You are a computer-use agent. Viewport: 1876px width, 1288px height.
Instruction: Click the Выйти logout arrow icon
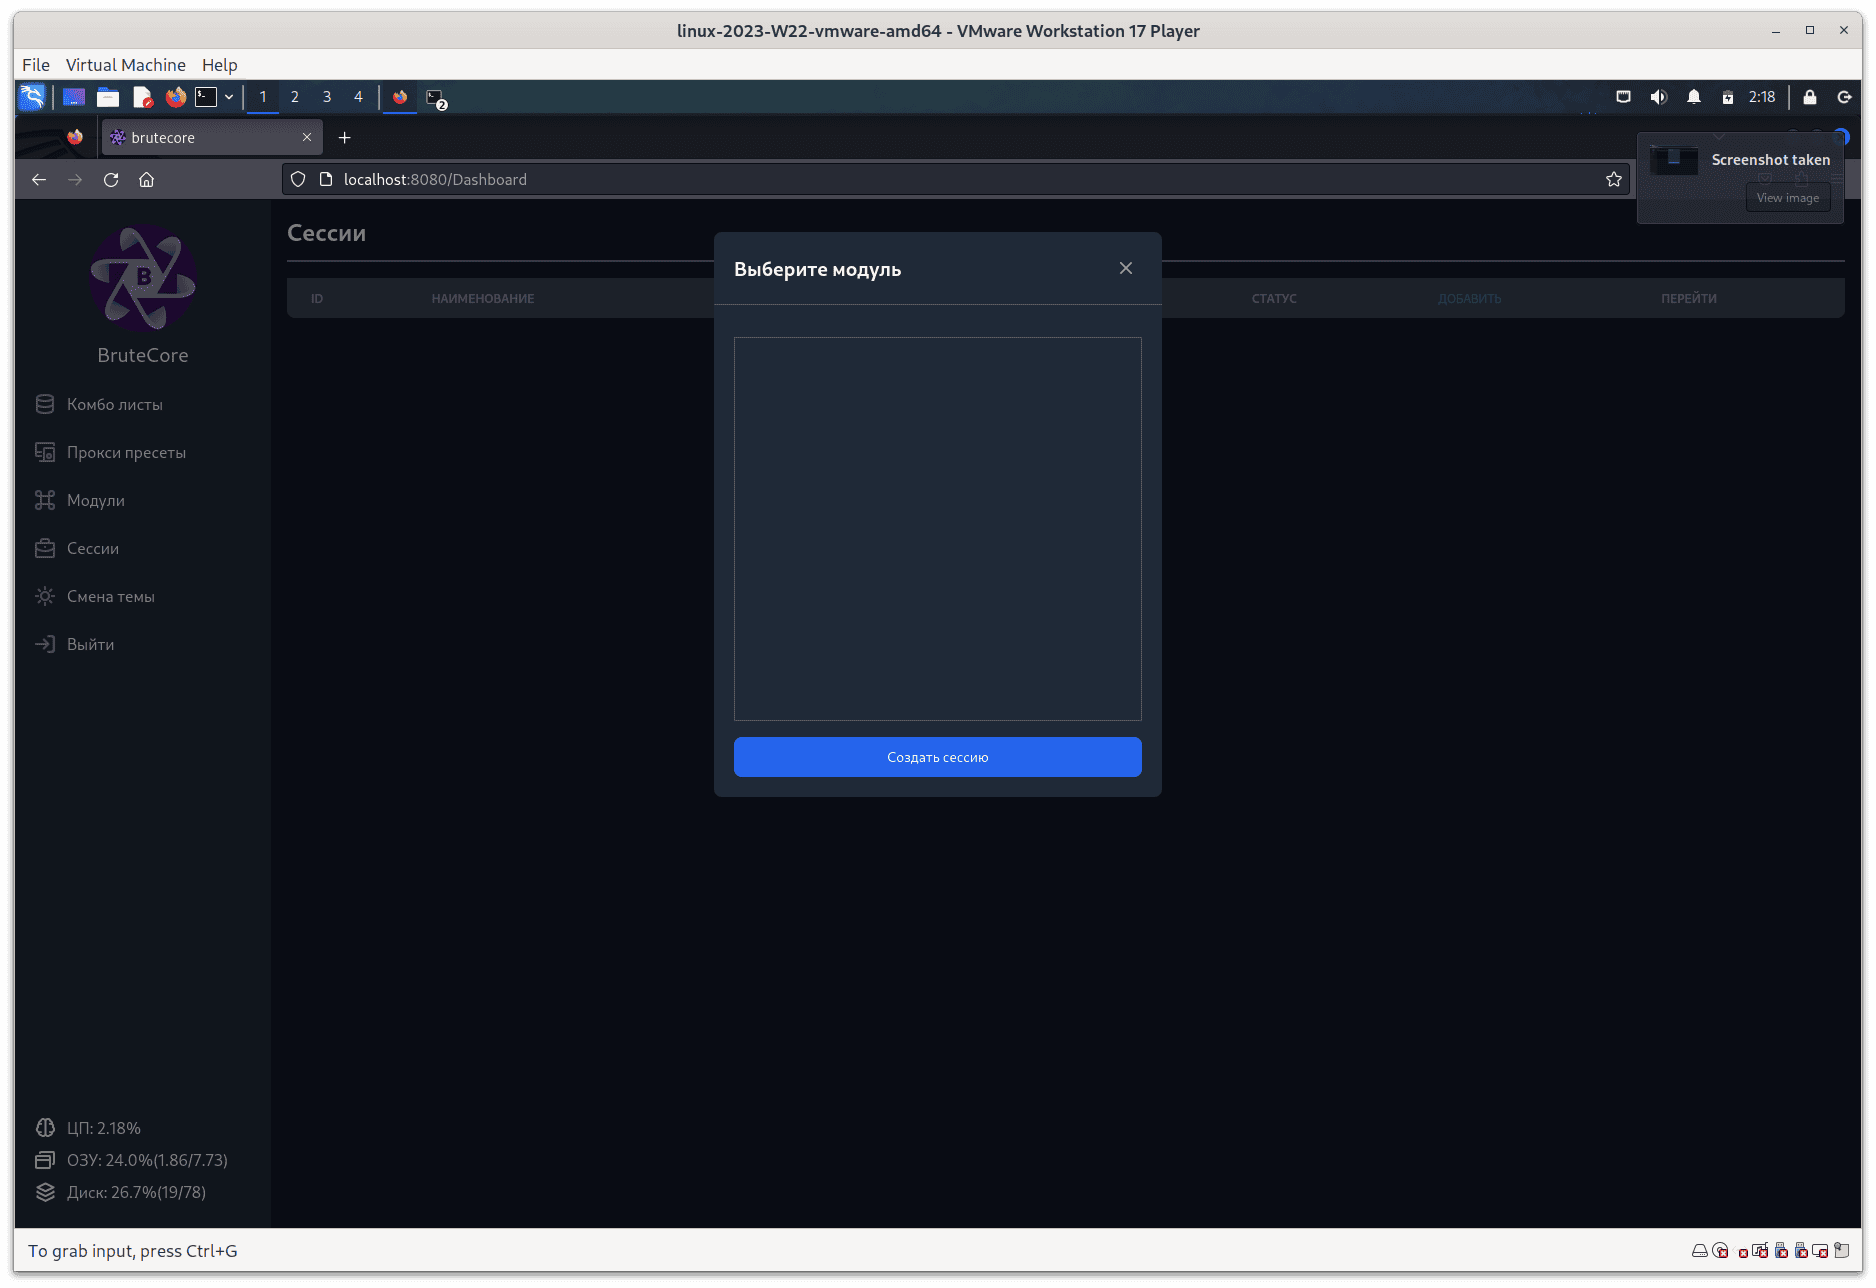[45, 644]
